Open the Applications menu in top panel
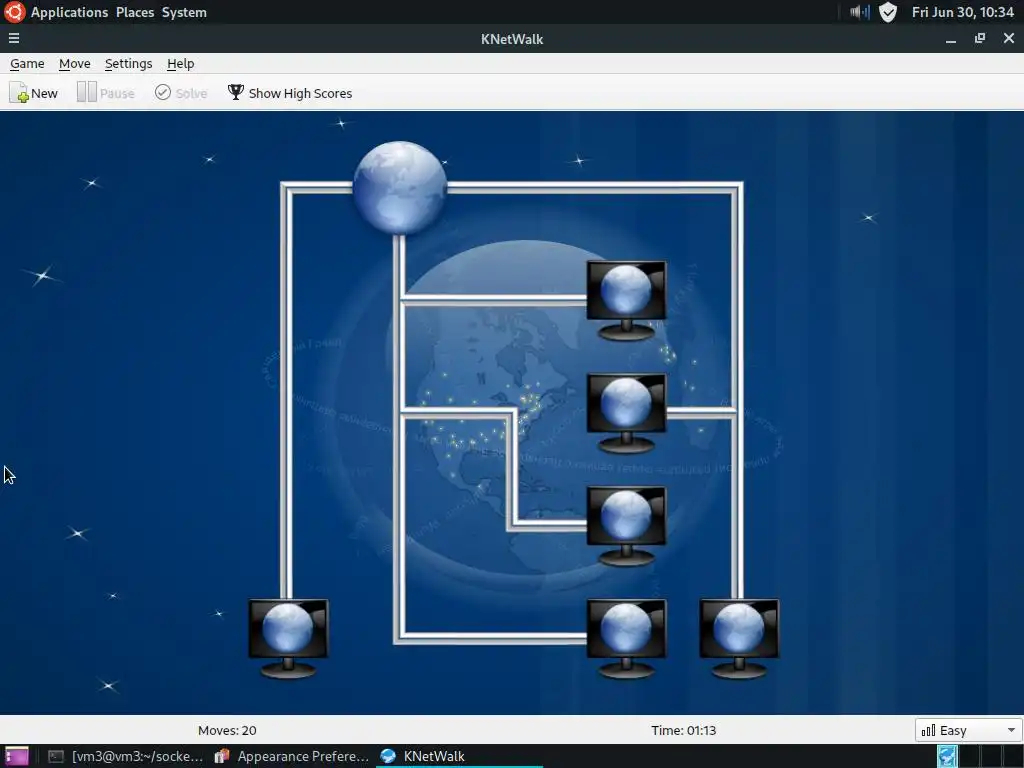The height and width of the screenshot is (768, 1024). pyautogui.click(x=69, y=12)
